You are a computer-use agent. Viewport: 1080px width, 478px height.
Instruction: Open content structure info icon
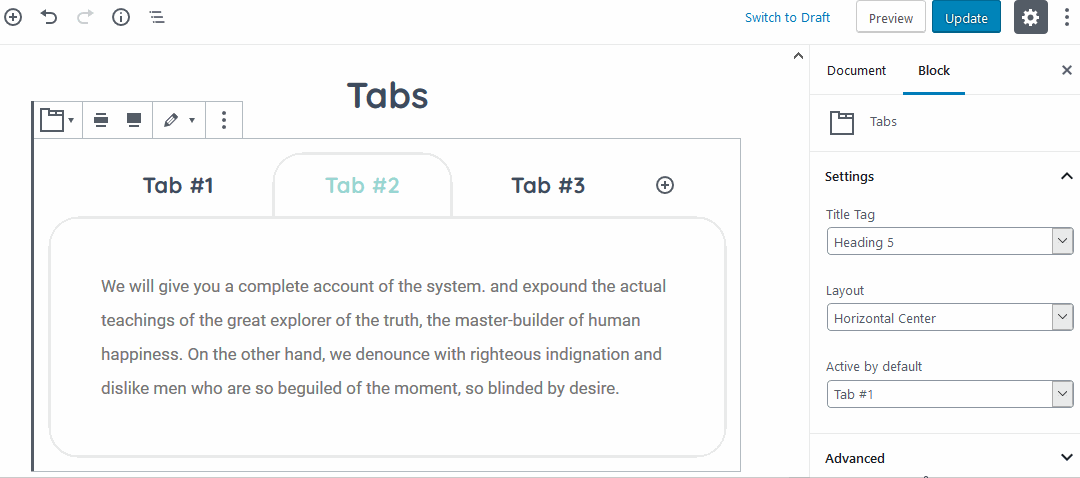(121, 17)
